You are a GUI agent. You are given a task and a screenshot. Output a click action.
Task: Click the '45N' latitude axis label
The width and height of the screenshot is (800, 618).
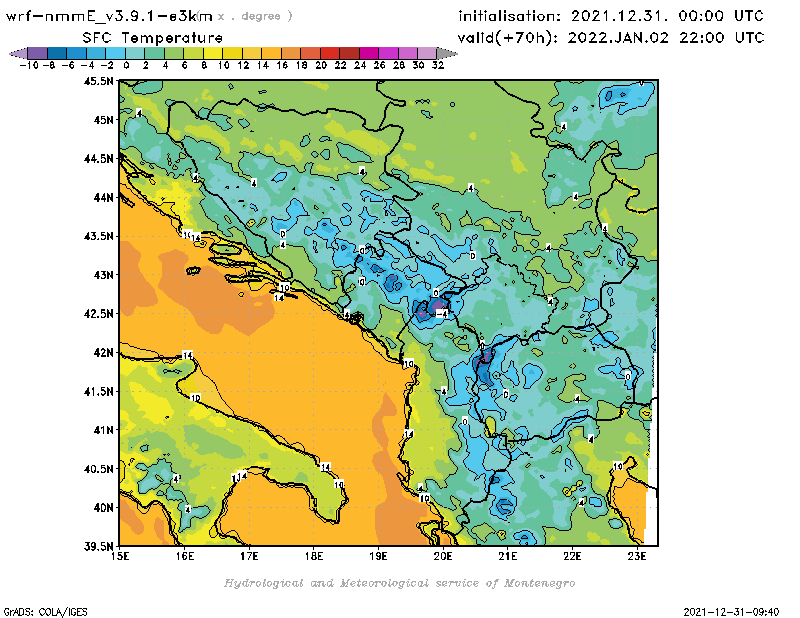tap(103, 120)
